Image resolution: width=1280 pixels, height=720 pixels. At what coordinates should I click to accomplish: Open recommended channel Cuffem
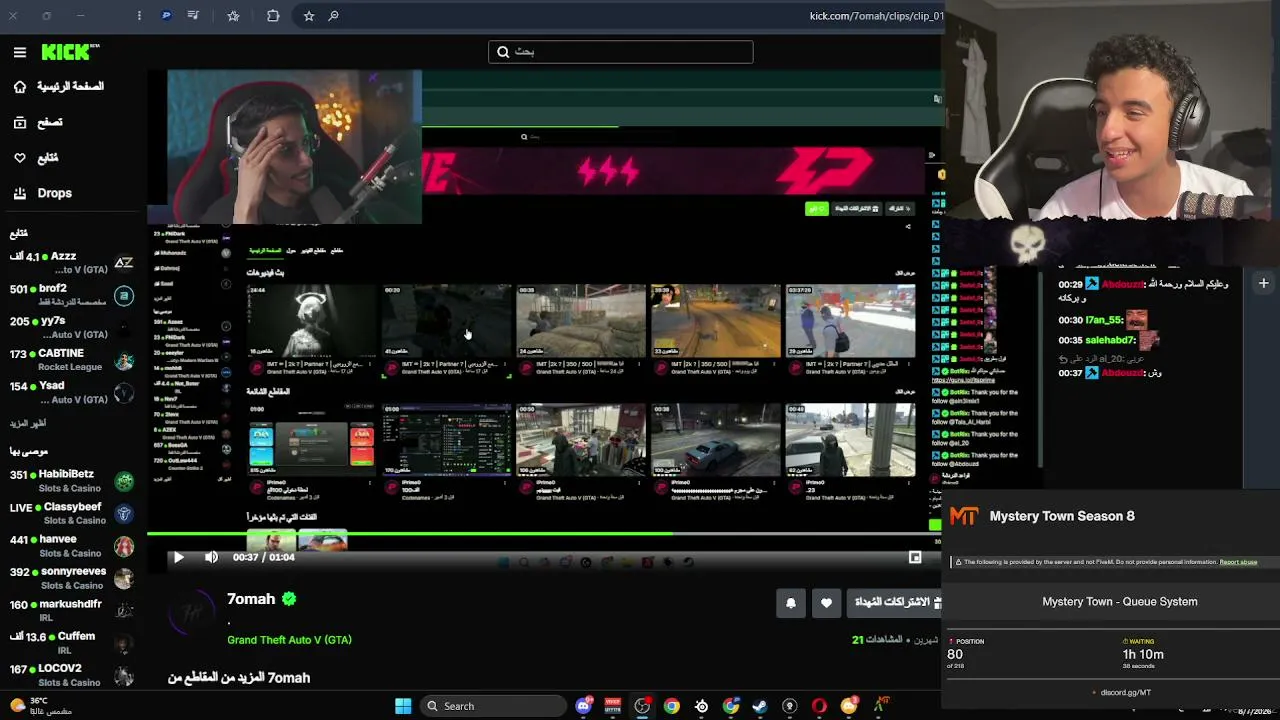[72, 643]
